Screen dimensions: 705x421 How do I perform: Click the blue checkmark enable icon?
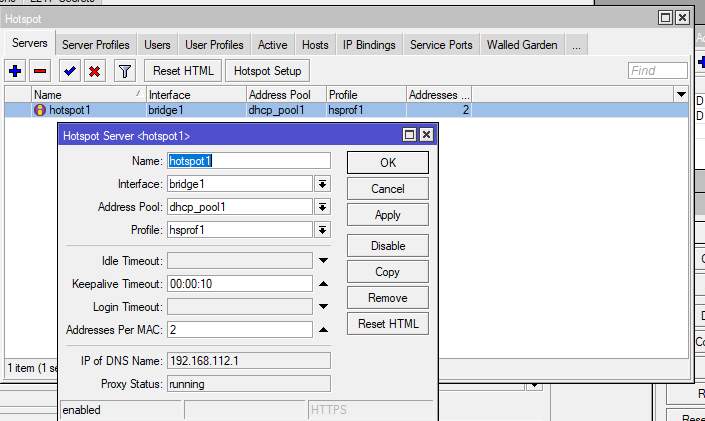pyautogui.click(x=69, y=71)
